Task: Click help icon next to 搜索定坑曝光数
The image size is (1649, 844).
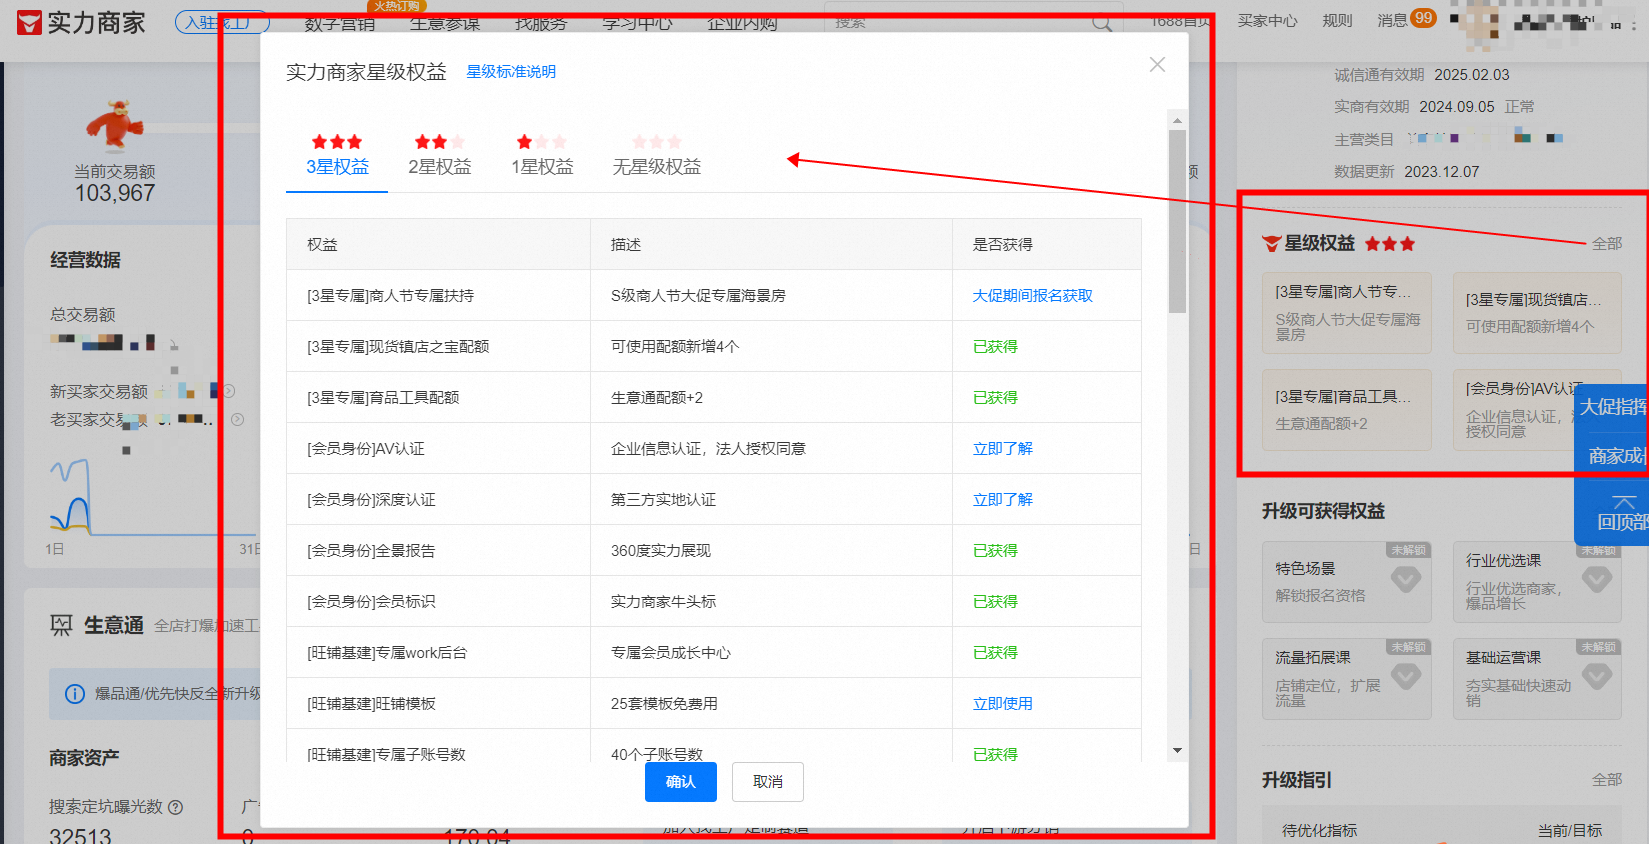Action: point(176,807)
